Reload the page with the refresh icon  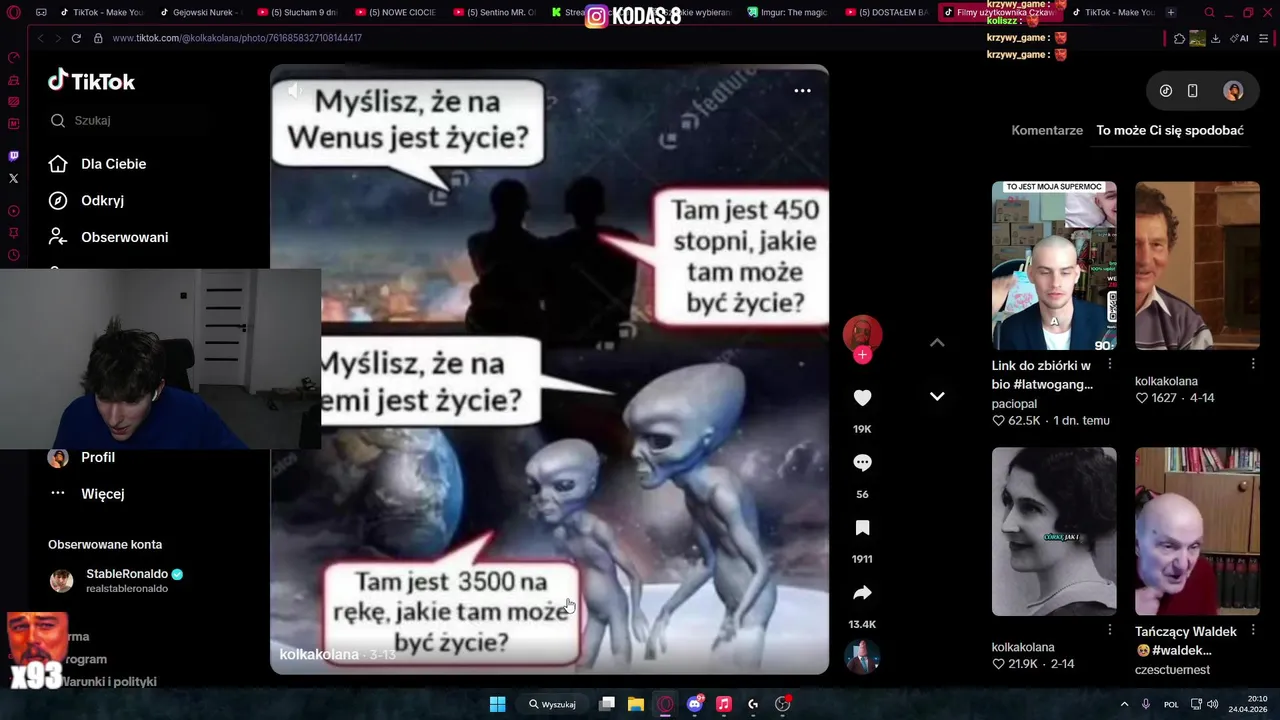click(76, 38)
